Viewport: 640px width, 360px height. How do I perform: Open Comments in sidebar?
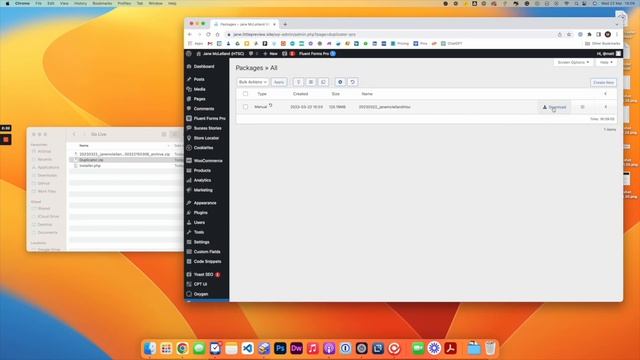(x=204, y=109)
